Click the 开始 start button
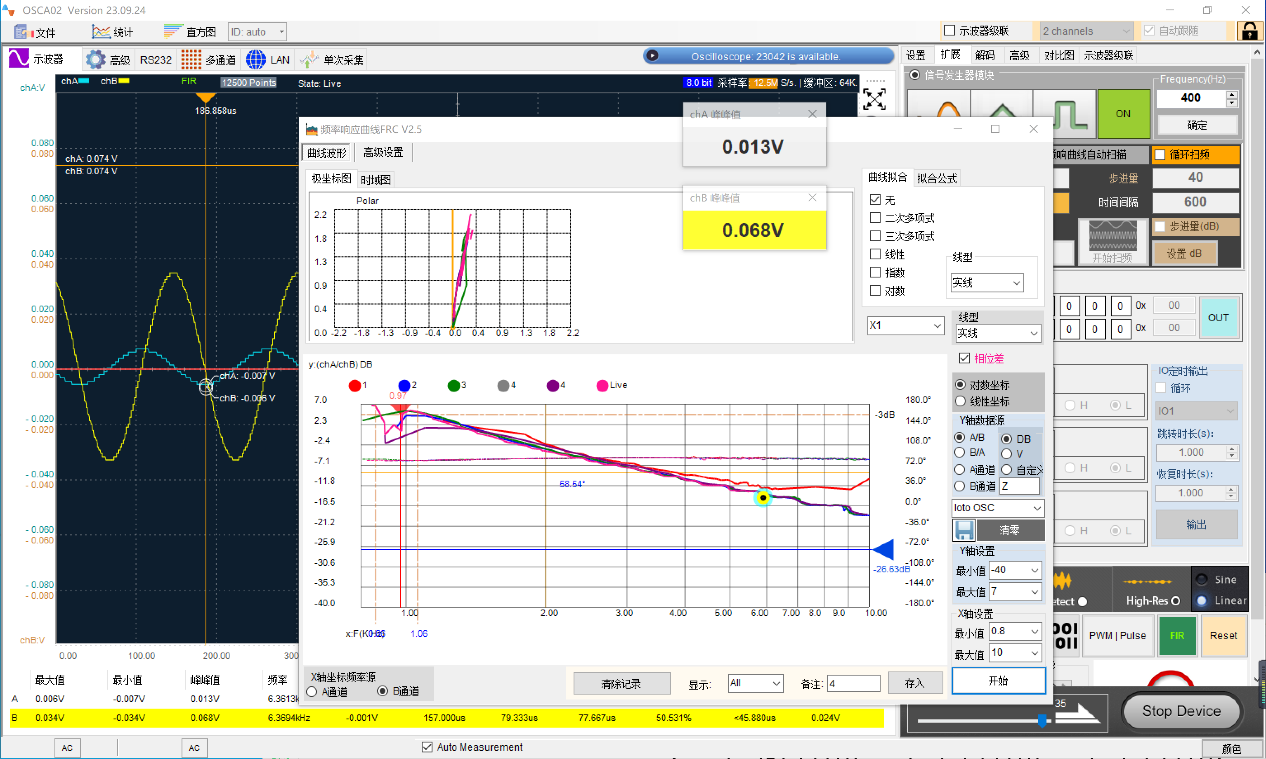 click(x=998, y=681)
